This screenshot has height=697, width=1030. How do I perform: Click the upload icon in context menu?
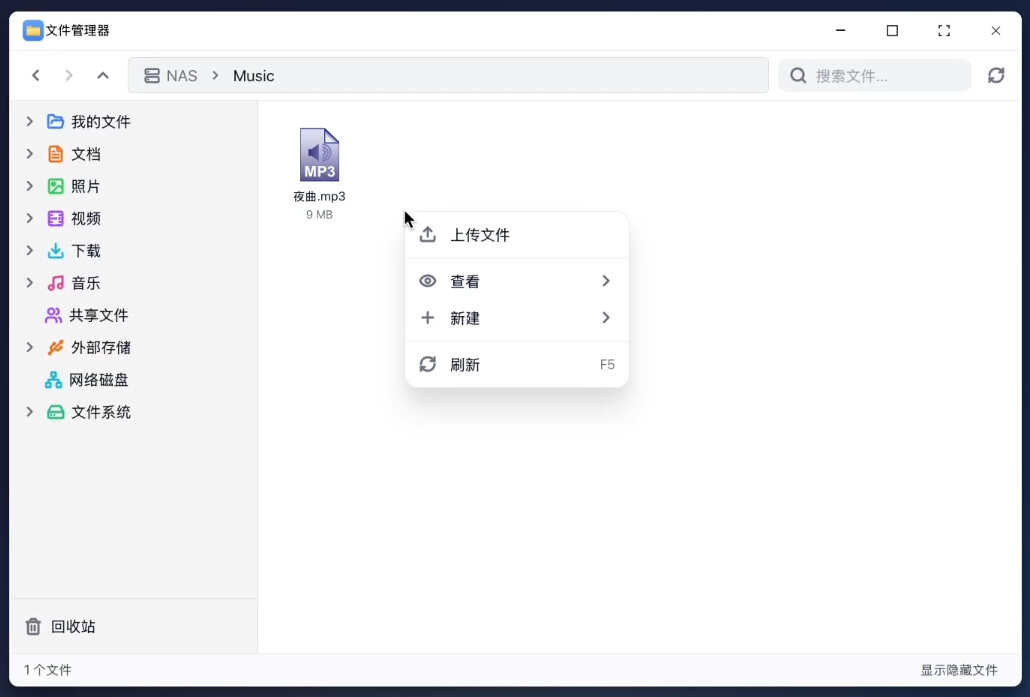click(428, 235)
